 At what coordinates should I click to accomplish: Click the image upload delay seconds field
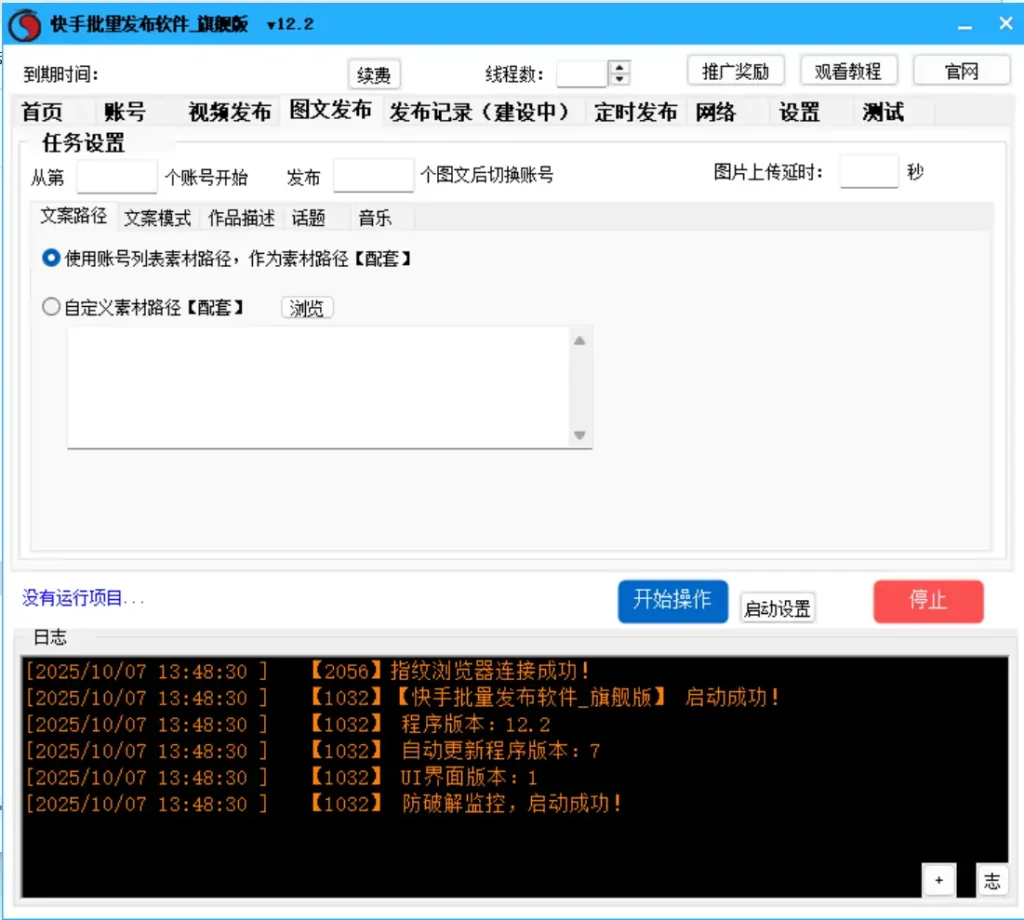click(x=868, y=172)
